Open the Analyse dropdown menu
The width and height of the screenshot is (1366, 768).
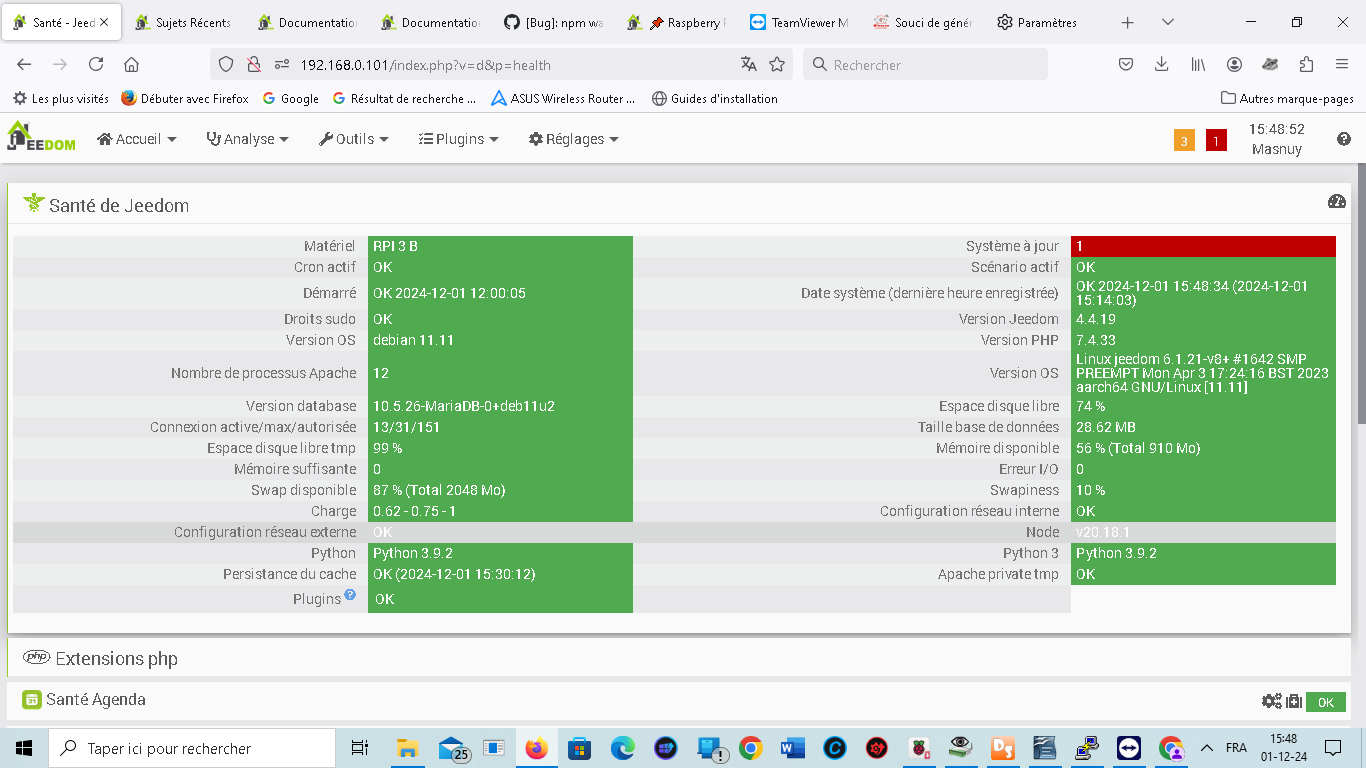247,139
